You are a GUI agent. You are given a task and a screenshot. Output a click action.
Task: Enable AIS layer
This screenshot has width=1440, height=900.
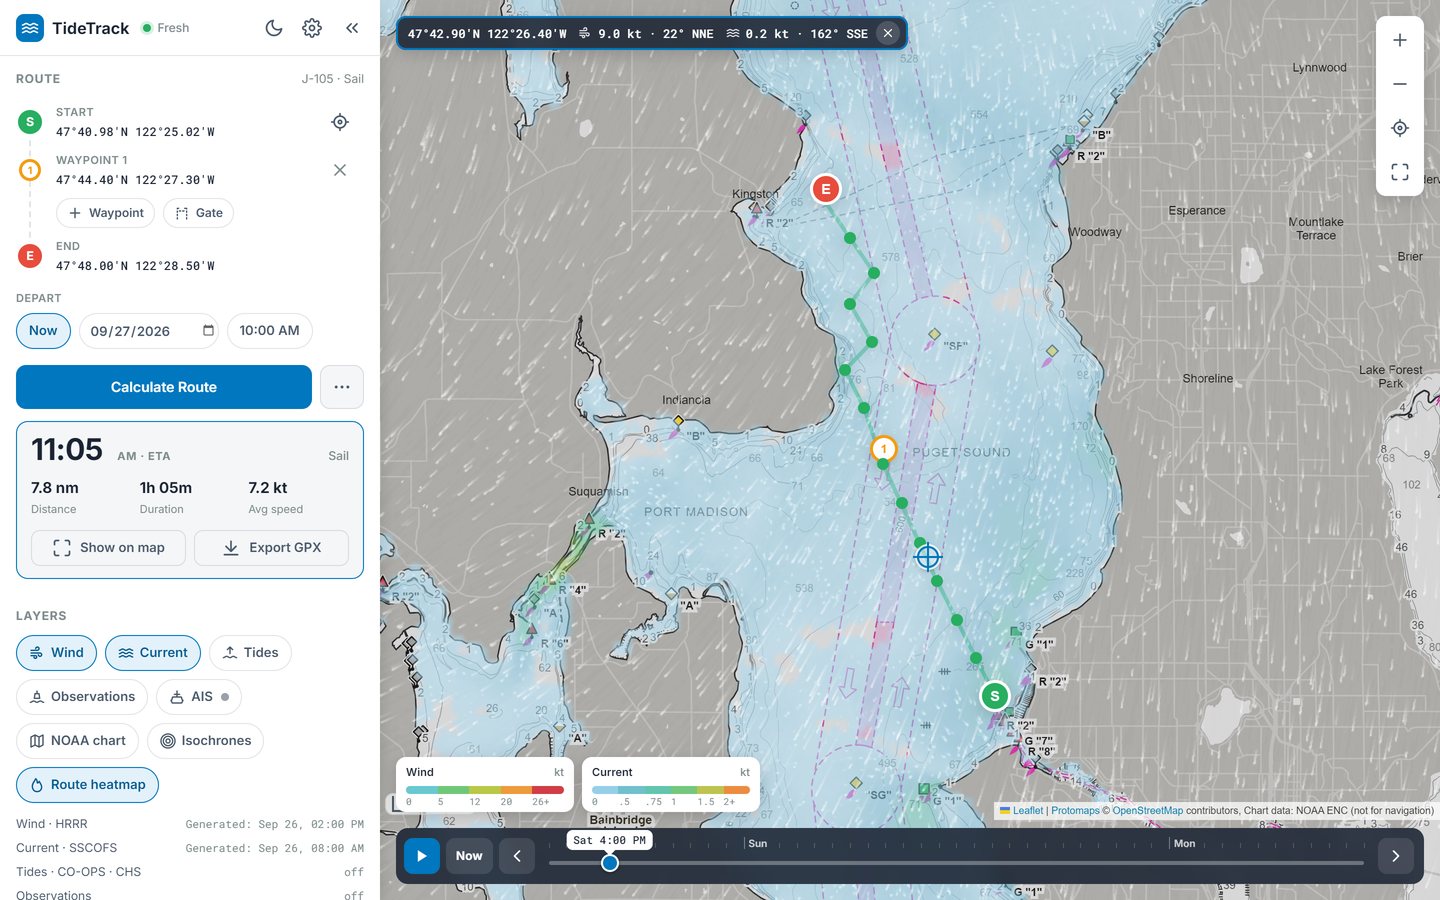tap(199, 697)
